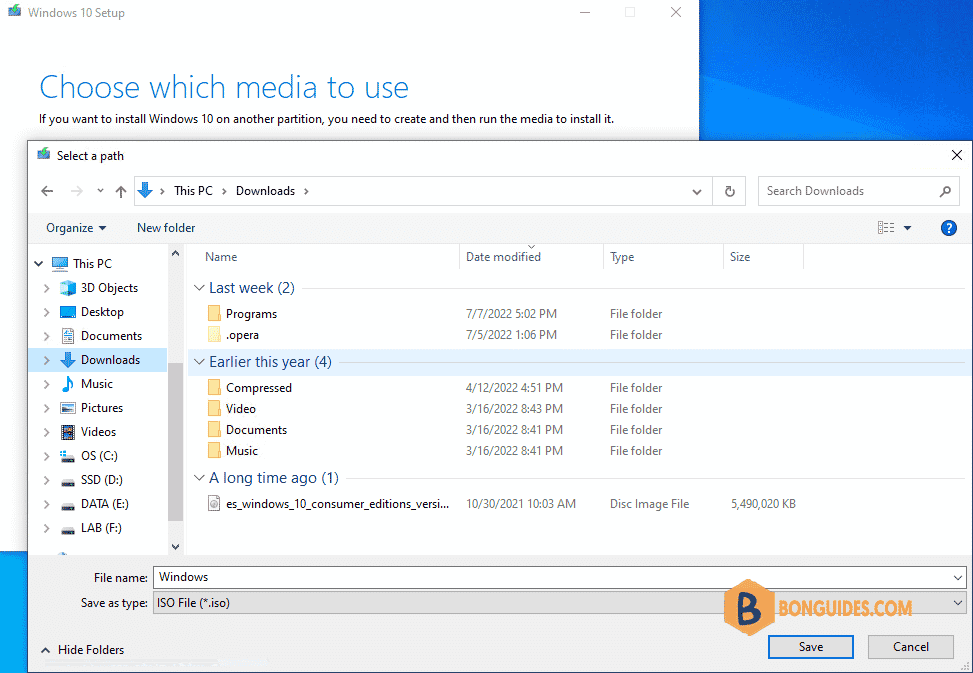Collapse the This PC tree node
The width and height of the screenshot is (973, 673).
tap(39, 264)
